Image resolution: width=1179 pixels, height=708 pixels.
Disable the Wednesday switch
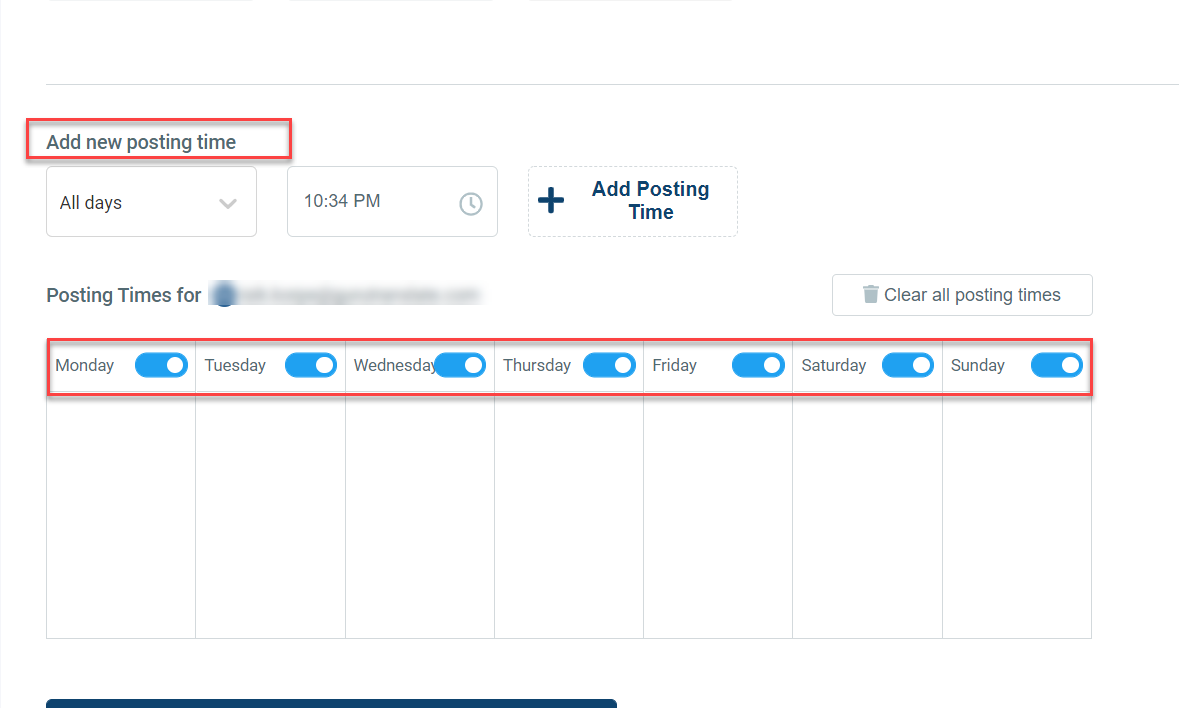pyautogui.click(x=460, y=365)
